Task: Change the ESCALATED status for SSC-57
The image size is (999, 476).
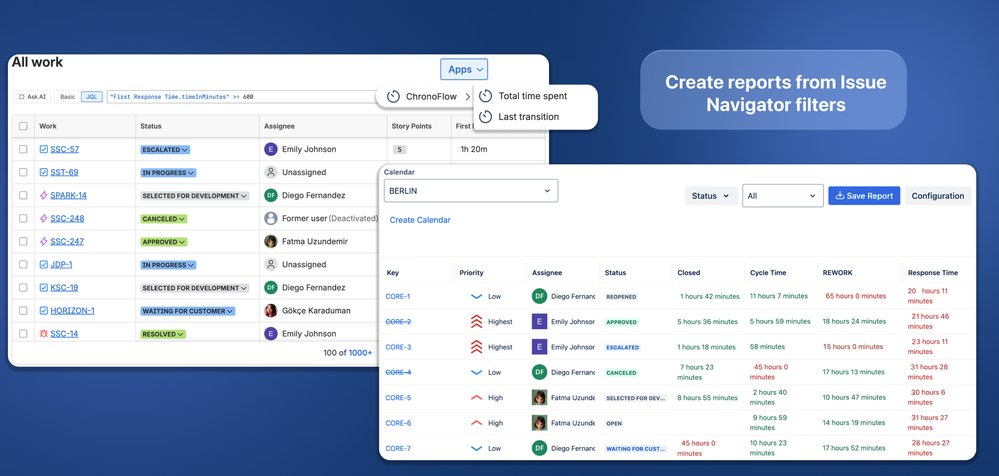Action: [x=166, y=150]
